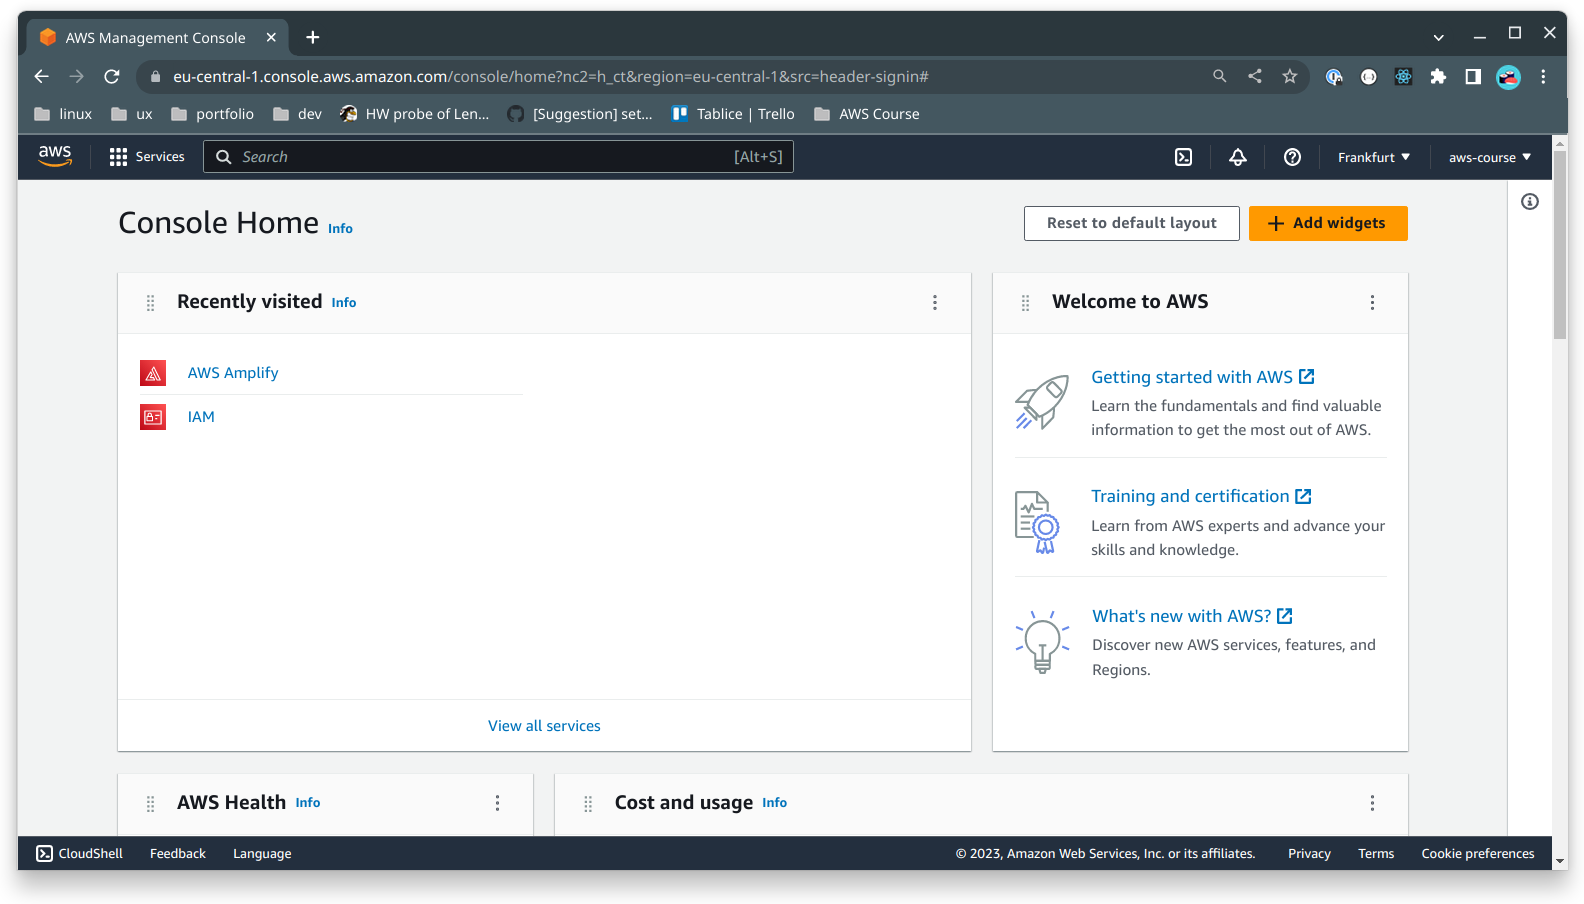Click the lightbulb What's new icon
Image resolution: width=1584 pixels, height=904 pixels.
[1042, 642]
